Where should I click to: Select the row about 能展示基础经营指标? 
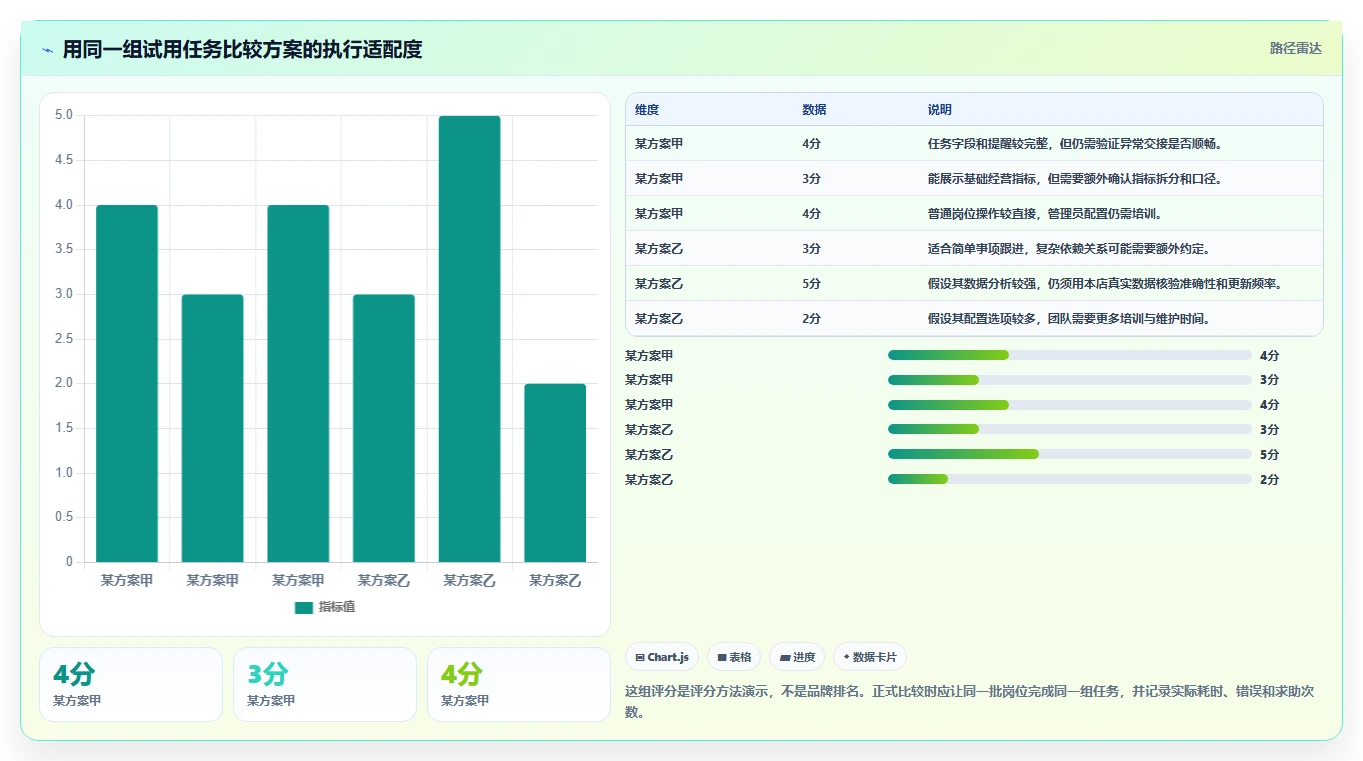pyautogui.click(x=974, y=178)
